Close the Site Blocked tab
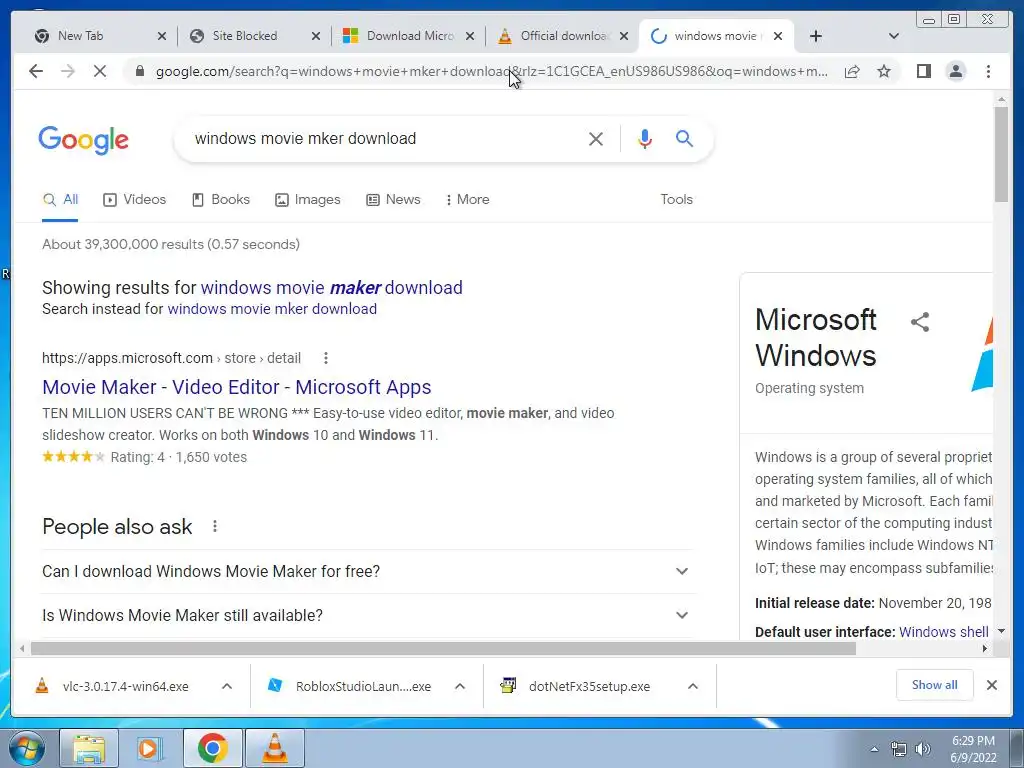This screenshot has width=1024, height=768. tap(316, 37)
